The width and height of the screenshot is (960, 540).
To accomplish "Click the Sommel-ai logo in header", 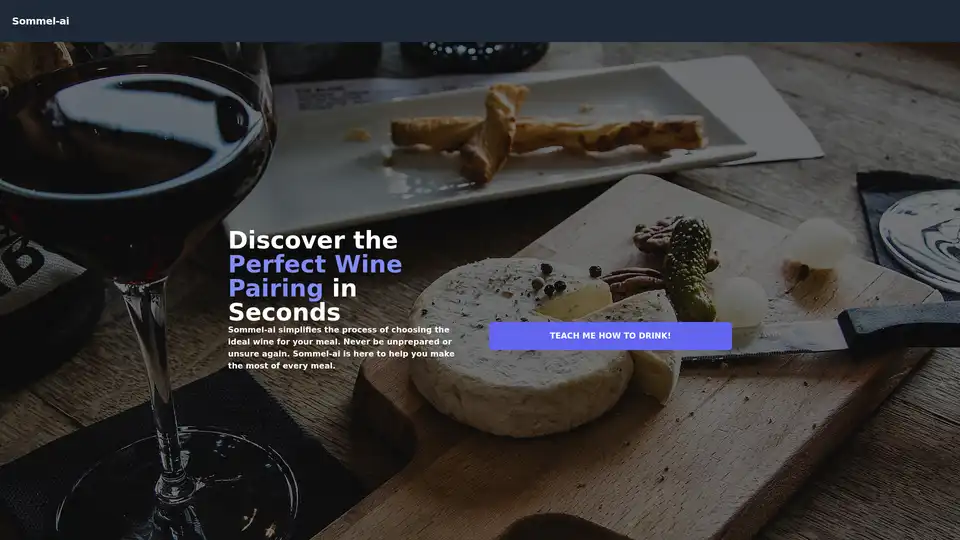I will [40, 21].
